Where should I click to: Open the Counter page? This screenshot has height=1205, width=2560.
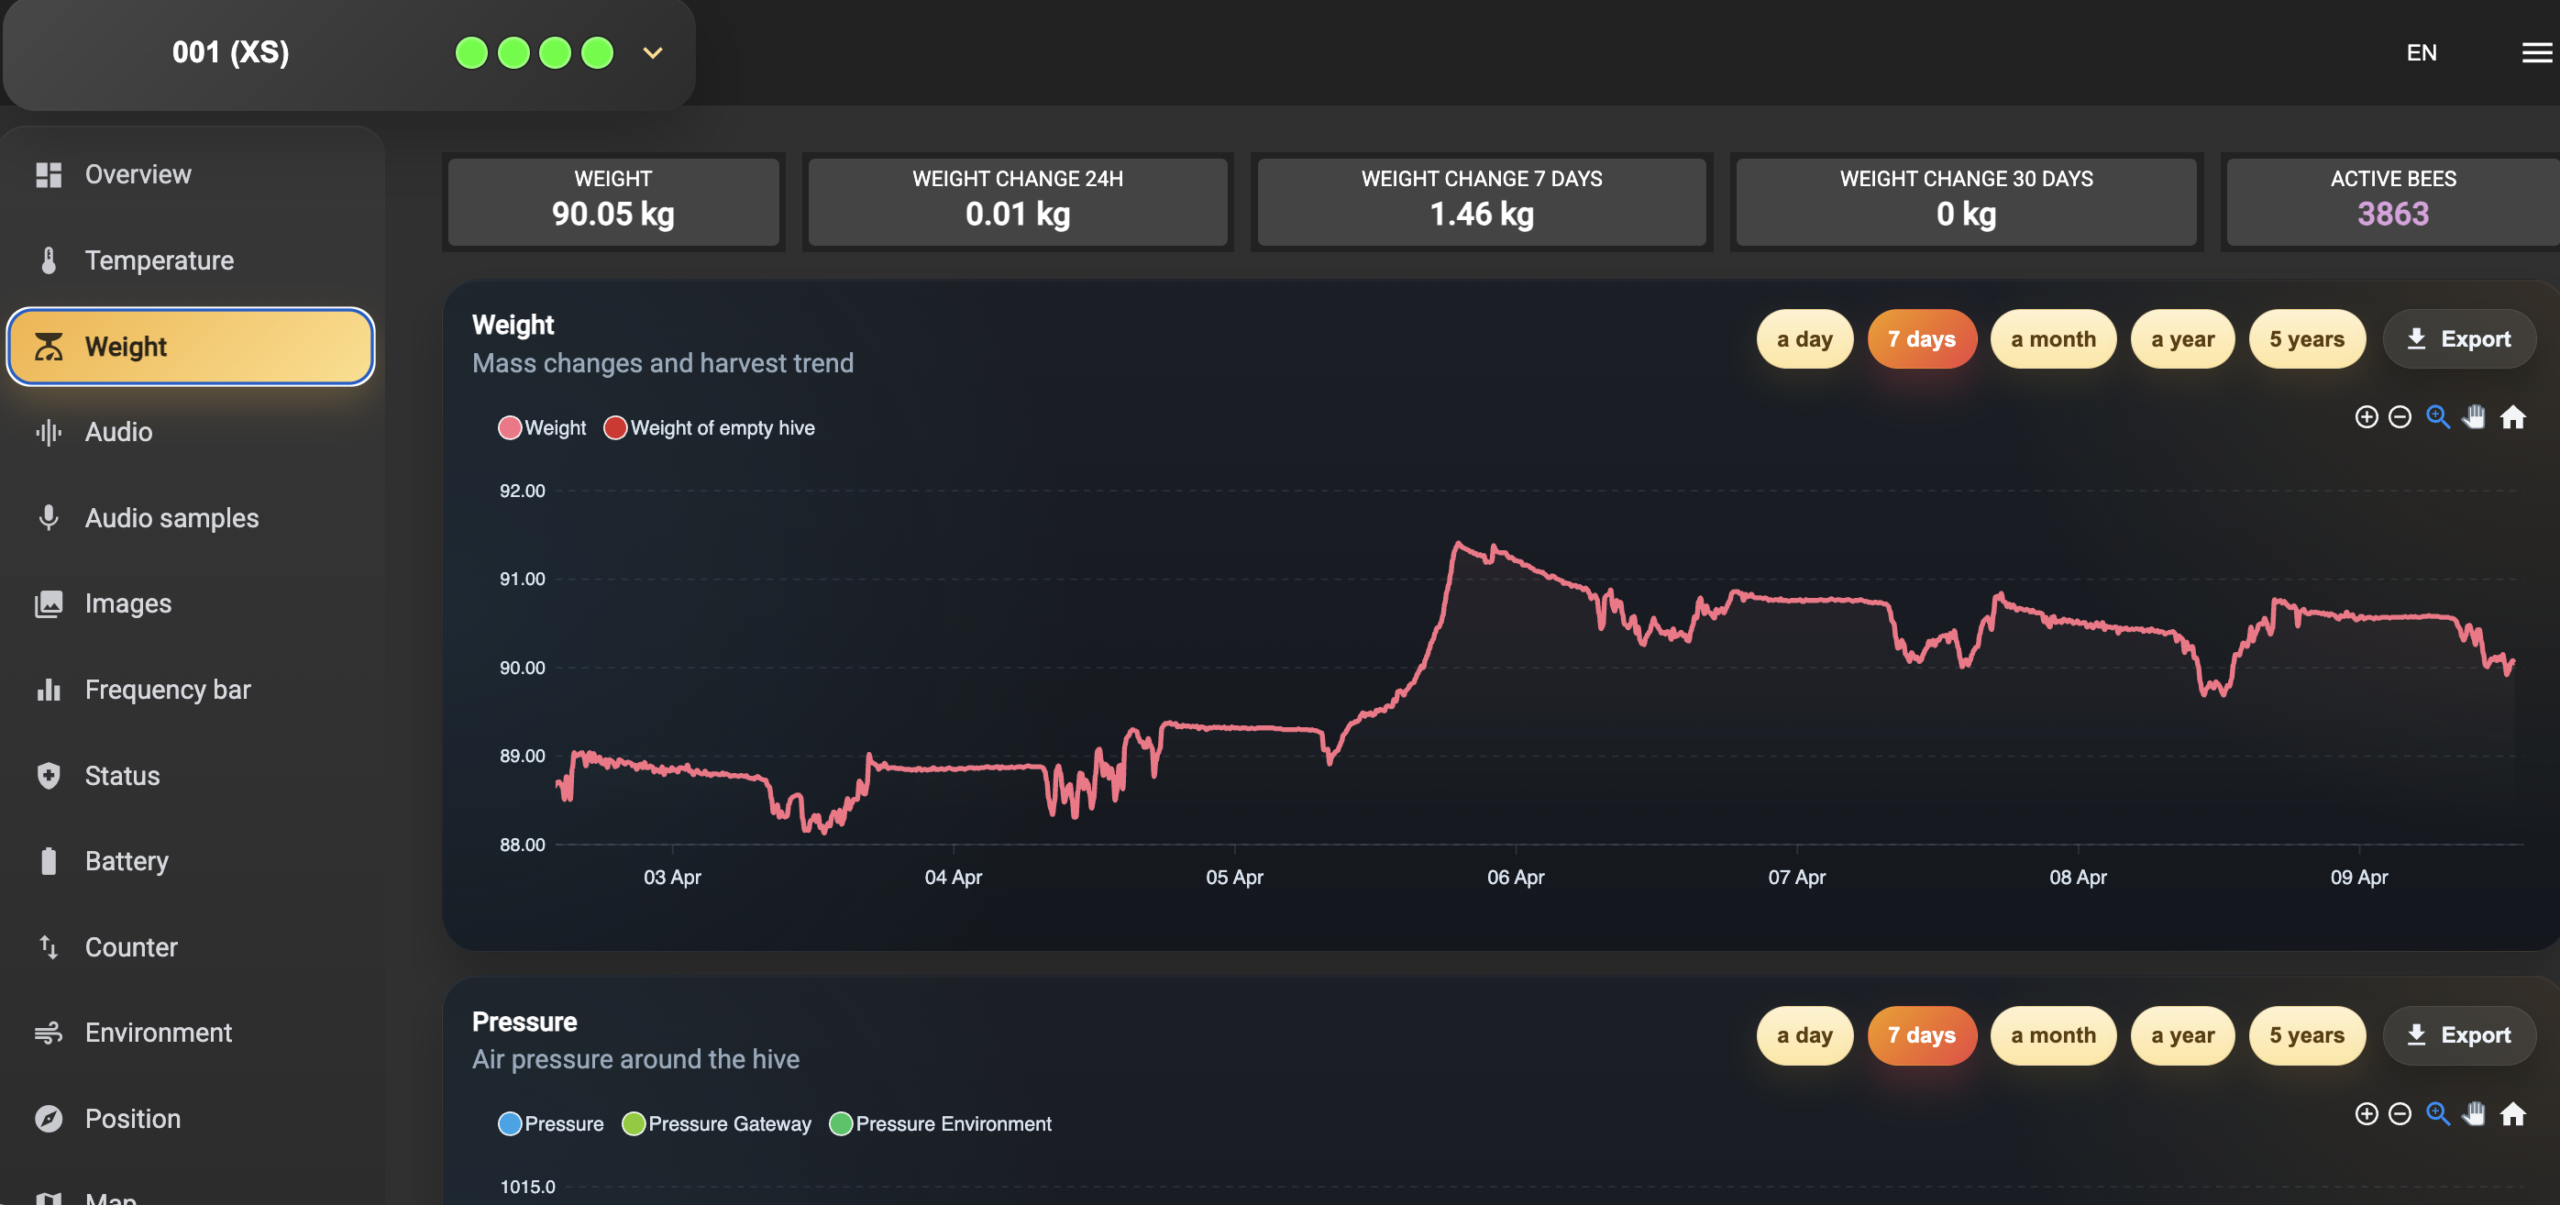[x=190, y=947]
